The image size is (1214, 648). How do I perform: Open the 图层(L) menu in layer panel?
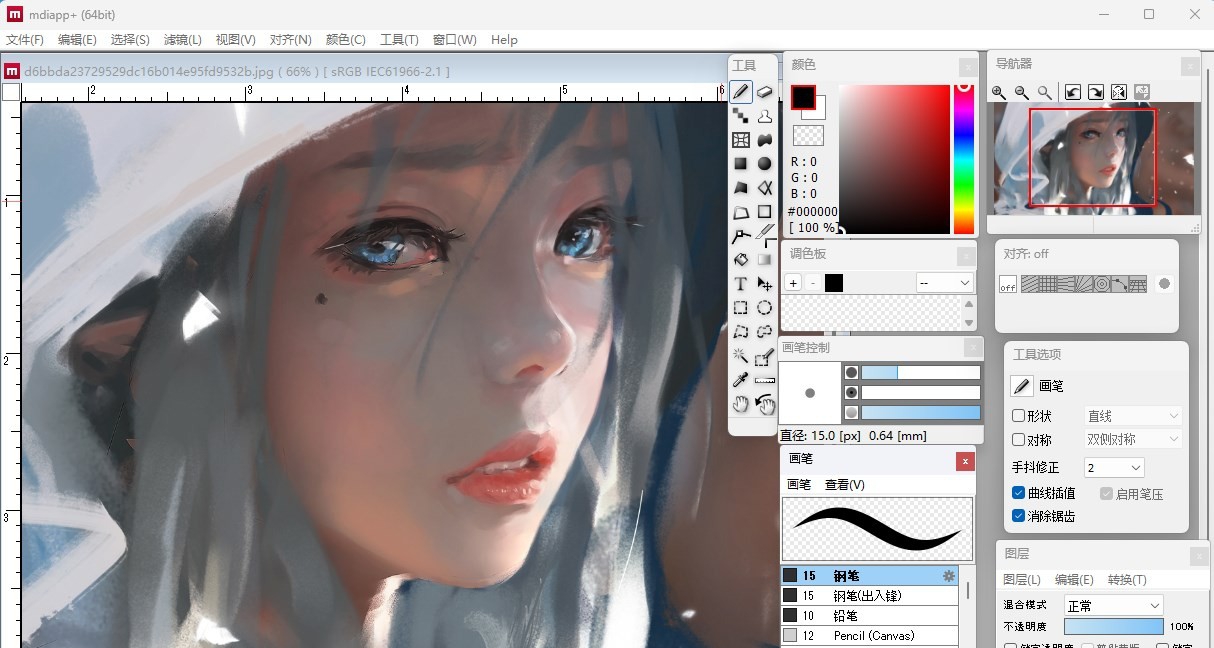click(x=1022, y=580)
